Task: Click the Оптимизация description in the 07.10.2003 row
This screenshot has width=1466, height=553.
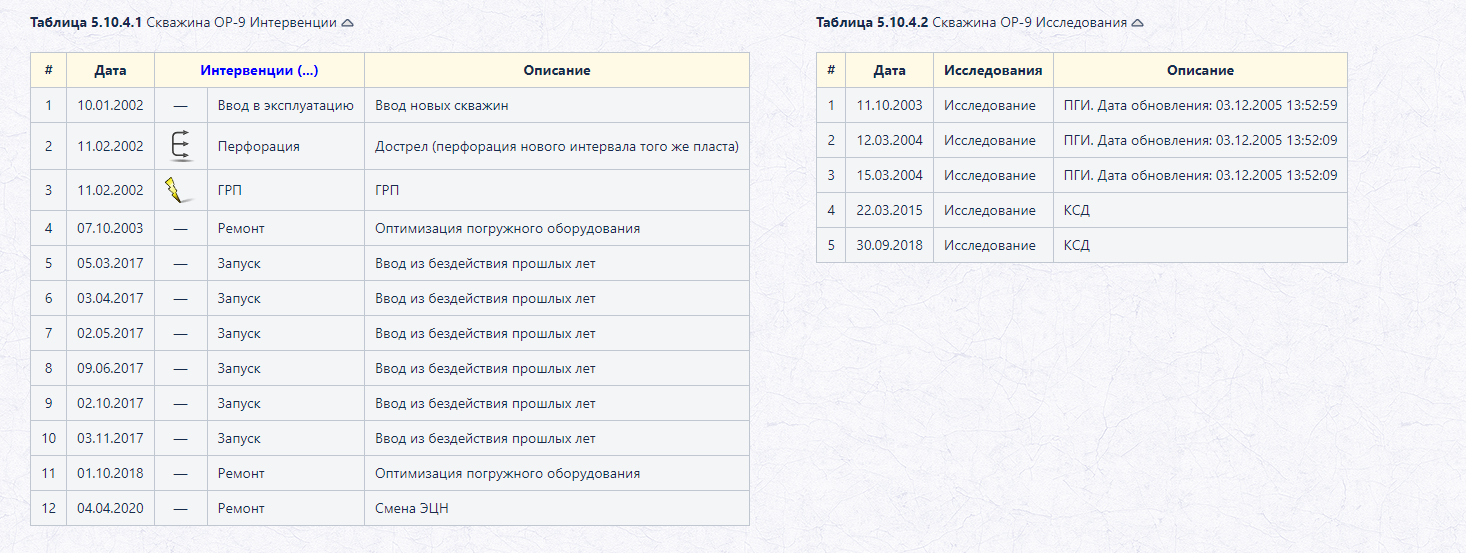Action: click(557, 228)
